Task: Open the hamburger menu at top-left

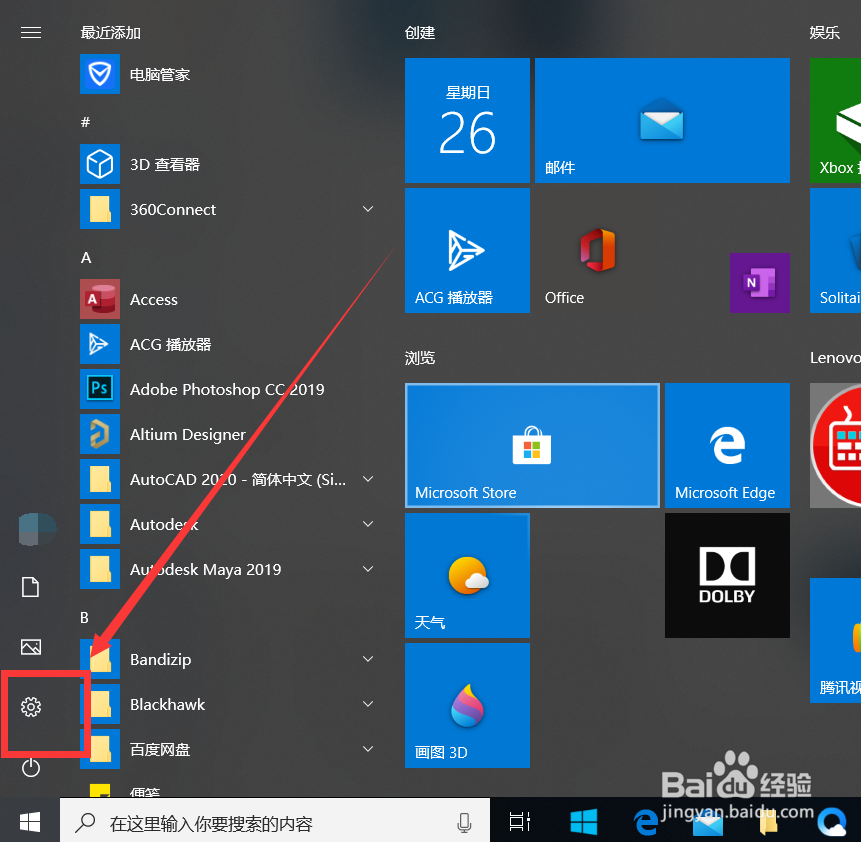Action: pos(31,33)
